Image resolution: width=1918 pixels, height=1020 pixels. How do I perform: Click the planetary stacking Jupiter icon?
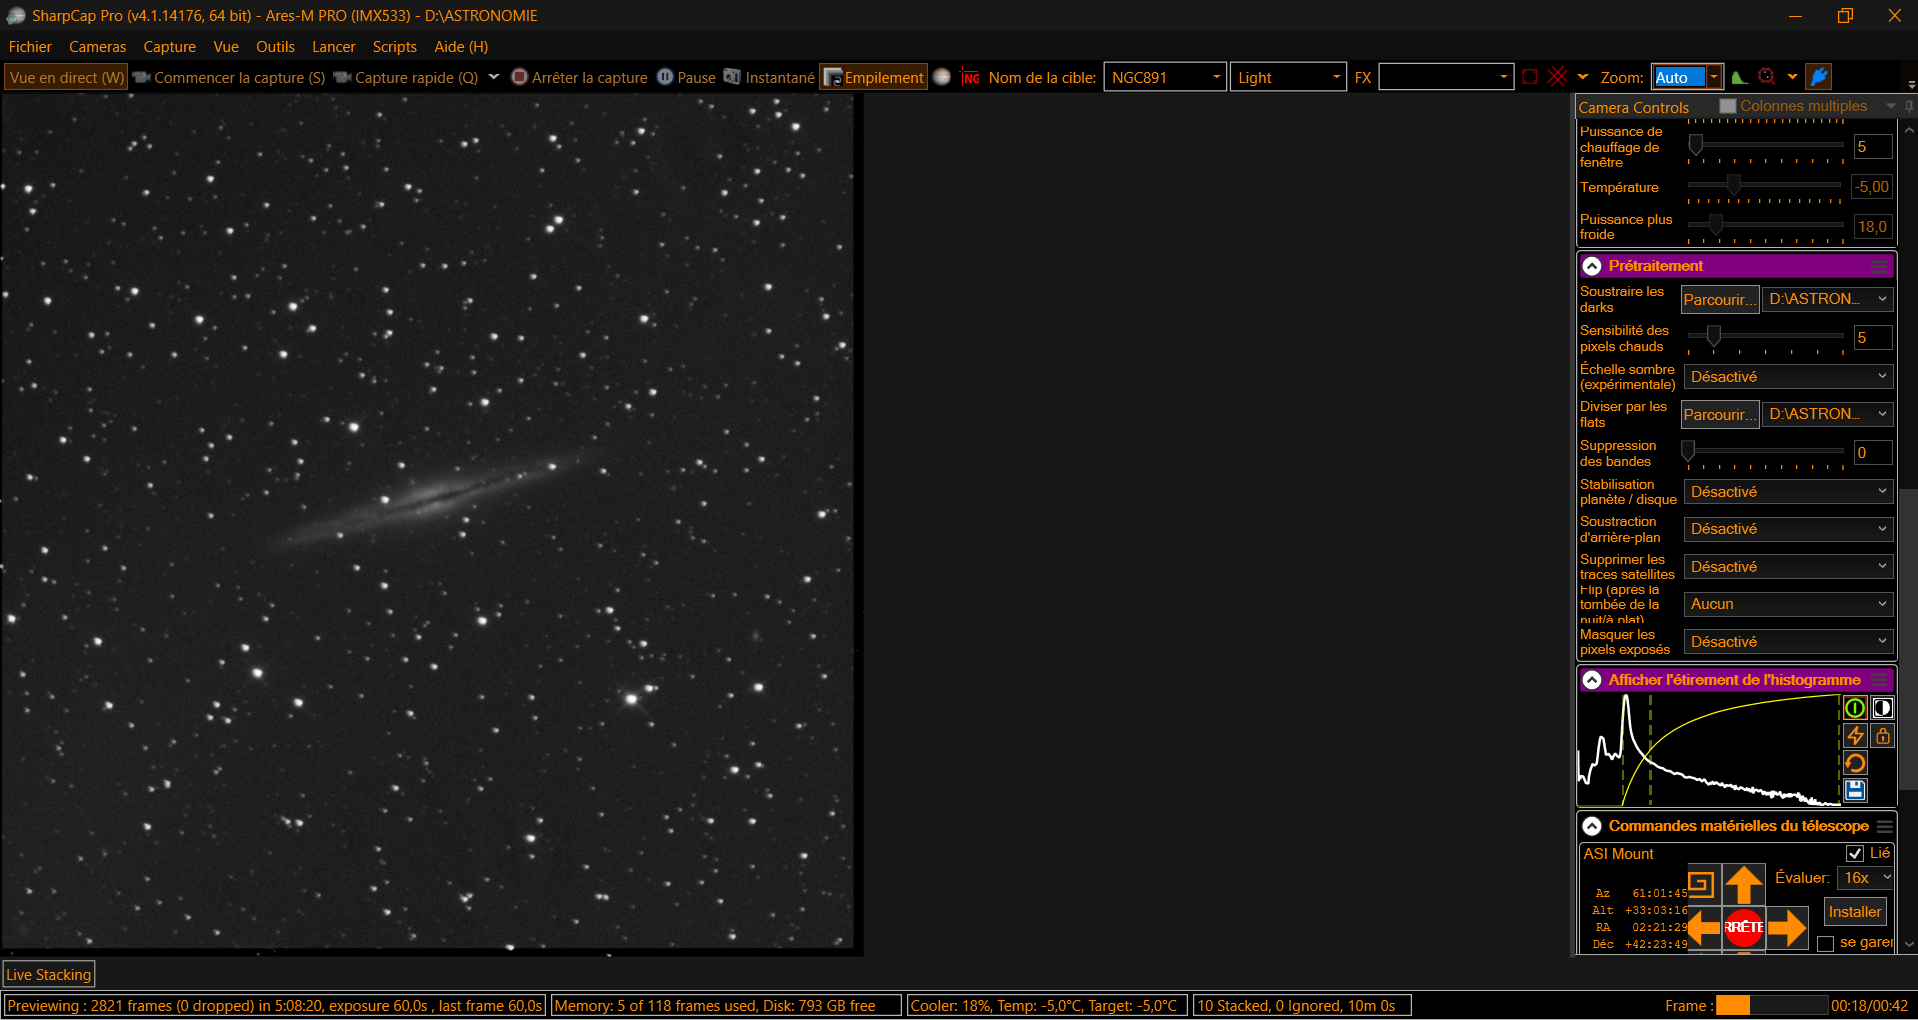pos(941,77)
